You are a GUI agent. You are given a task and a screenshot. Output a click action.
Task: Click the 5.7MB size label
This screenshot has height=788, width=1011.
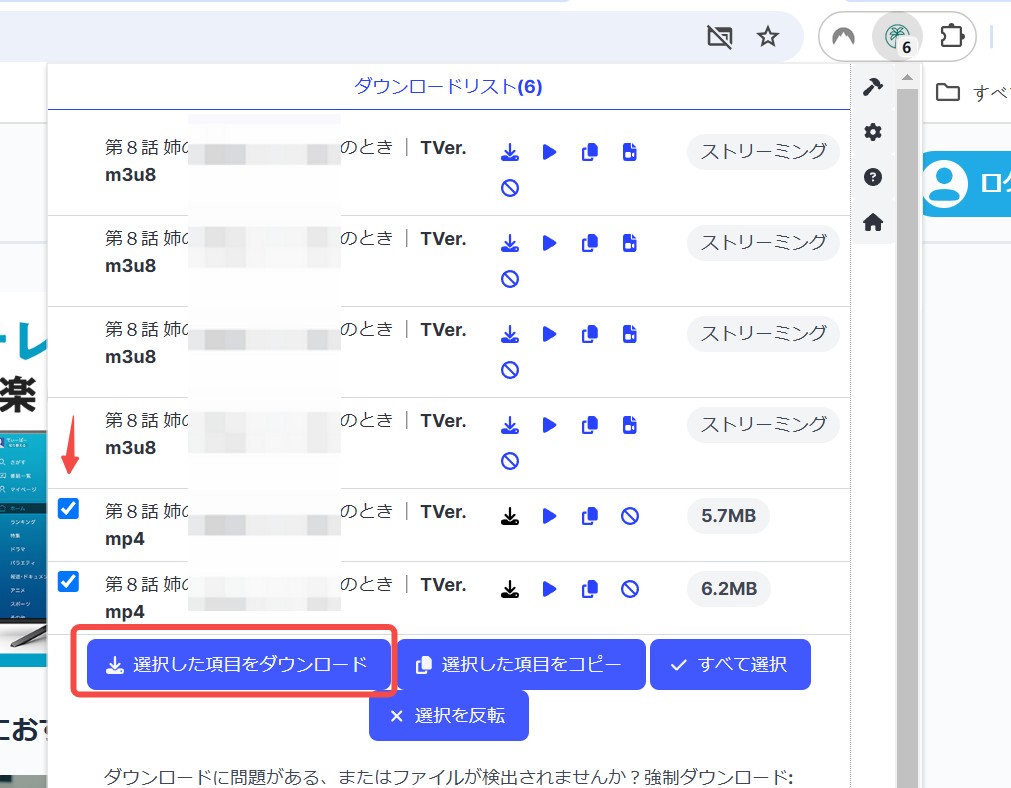click(729, 516)
